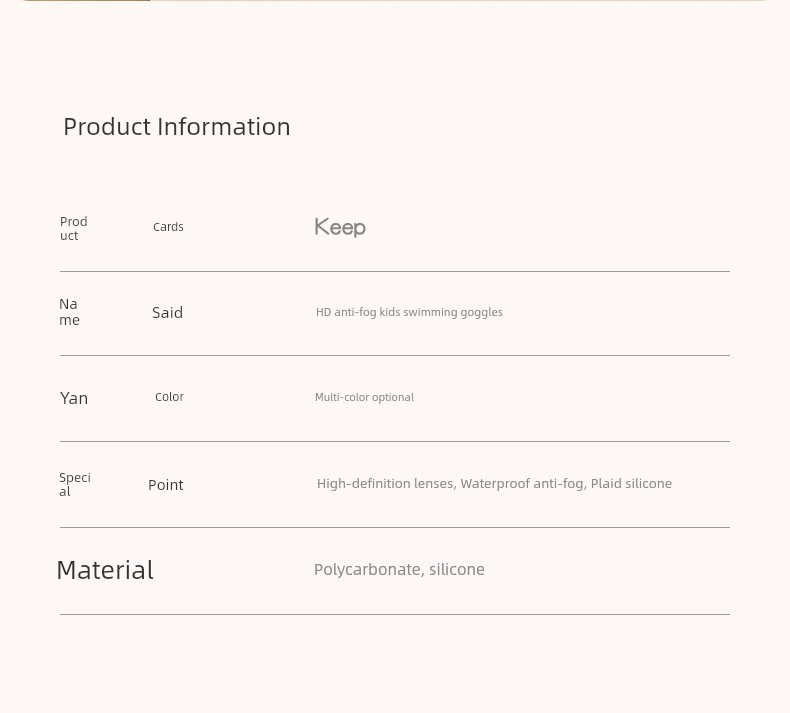Click the Name row label
Image resolution: width=790 pixels, height=713 pixels.
tap(70, 312)
